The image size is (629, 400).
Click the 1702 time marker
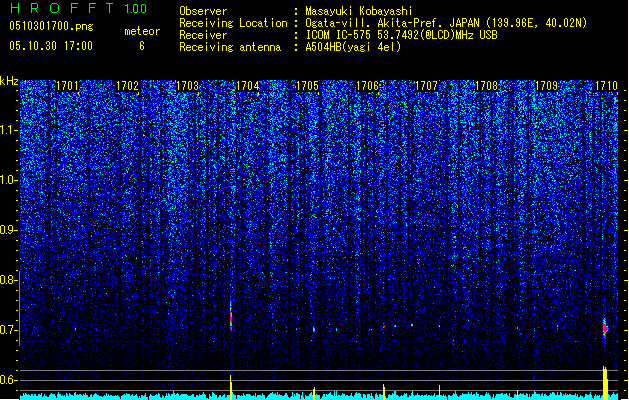[127, 86]
